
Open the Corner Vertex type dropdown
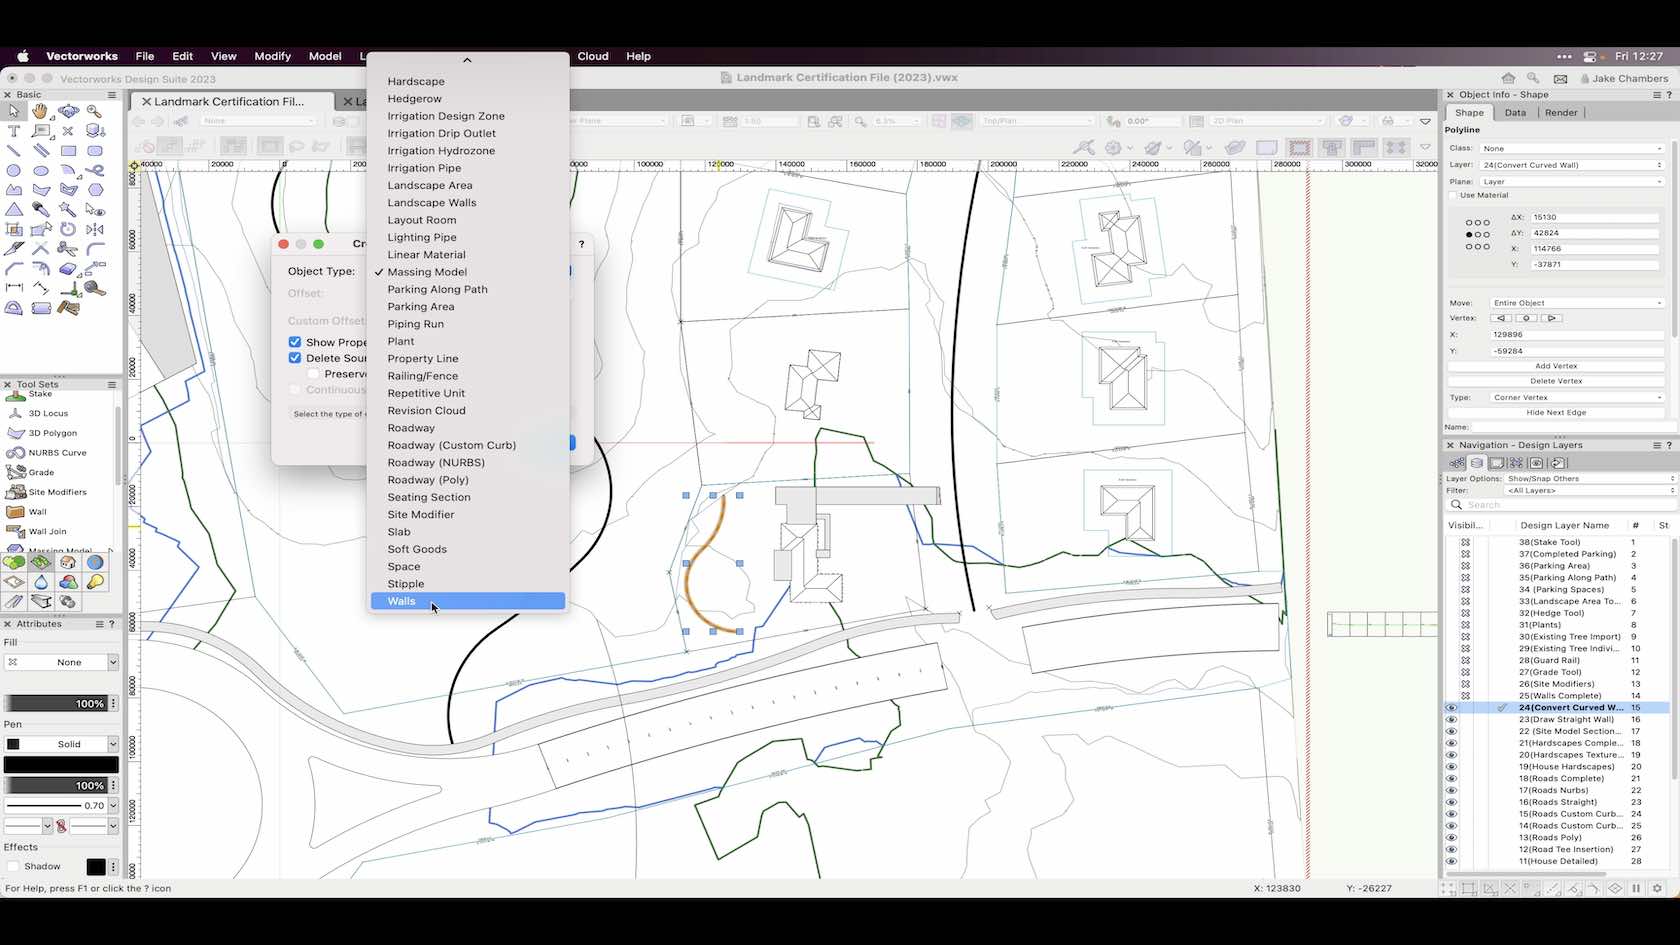[x=1577, y=398]
